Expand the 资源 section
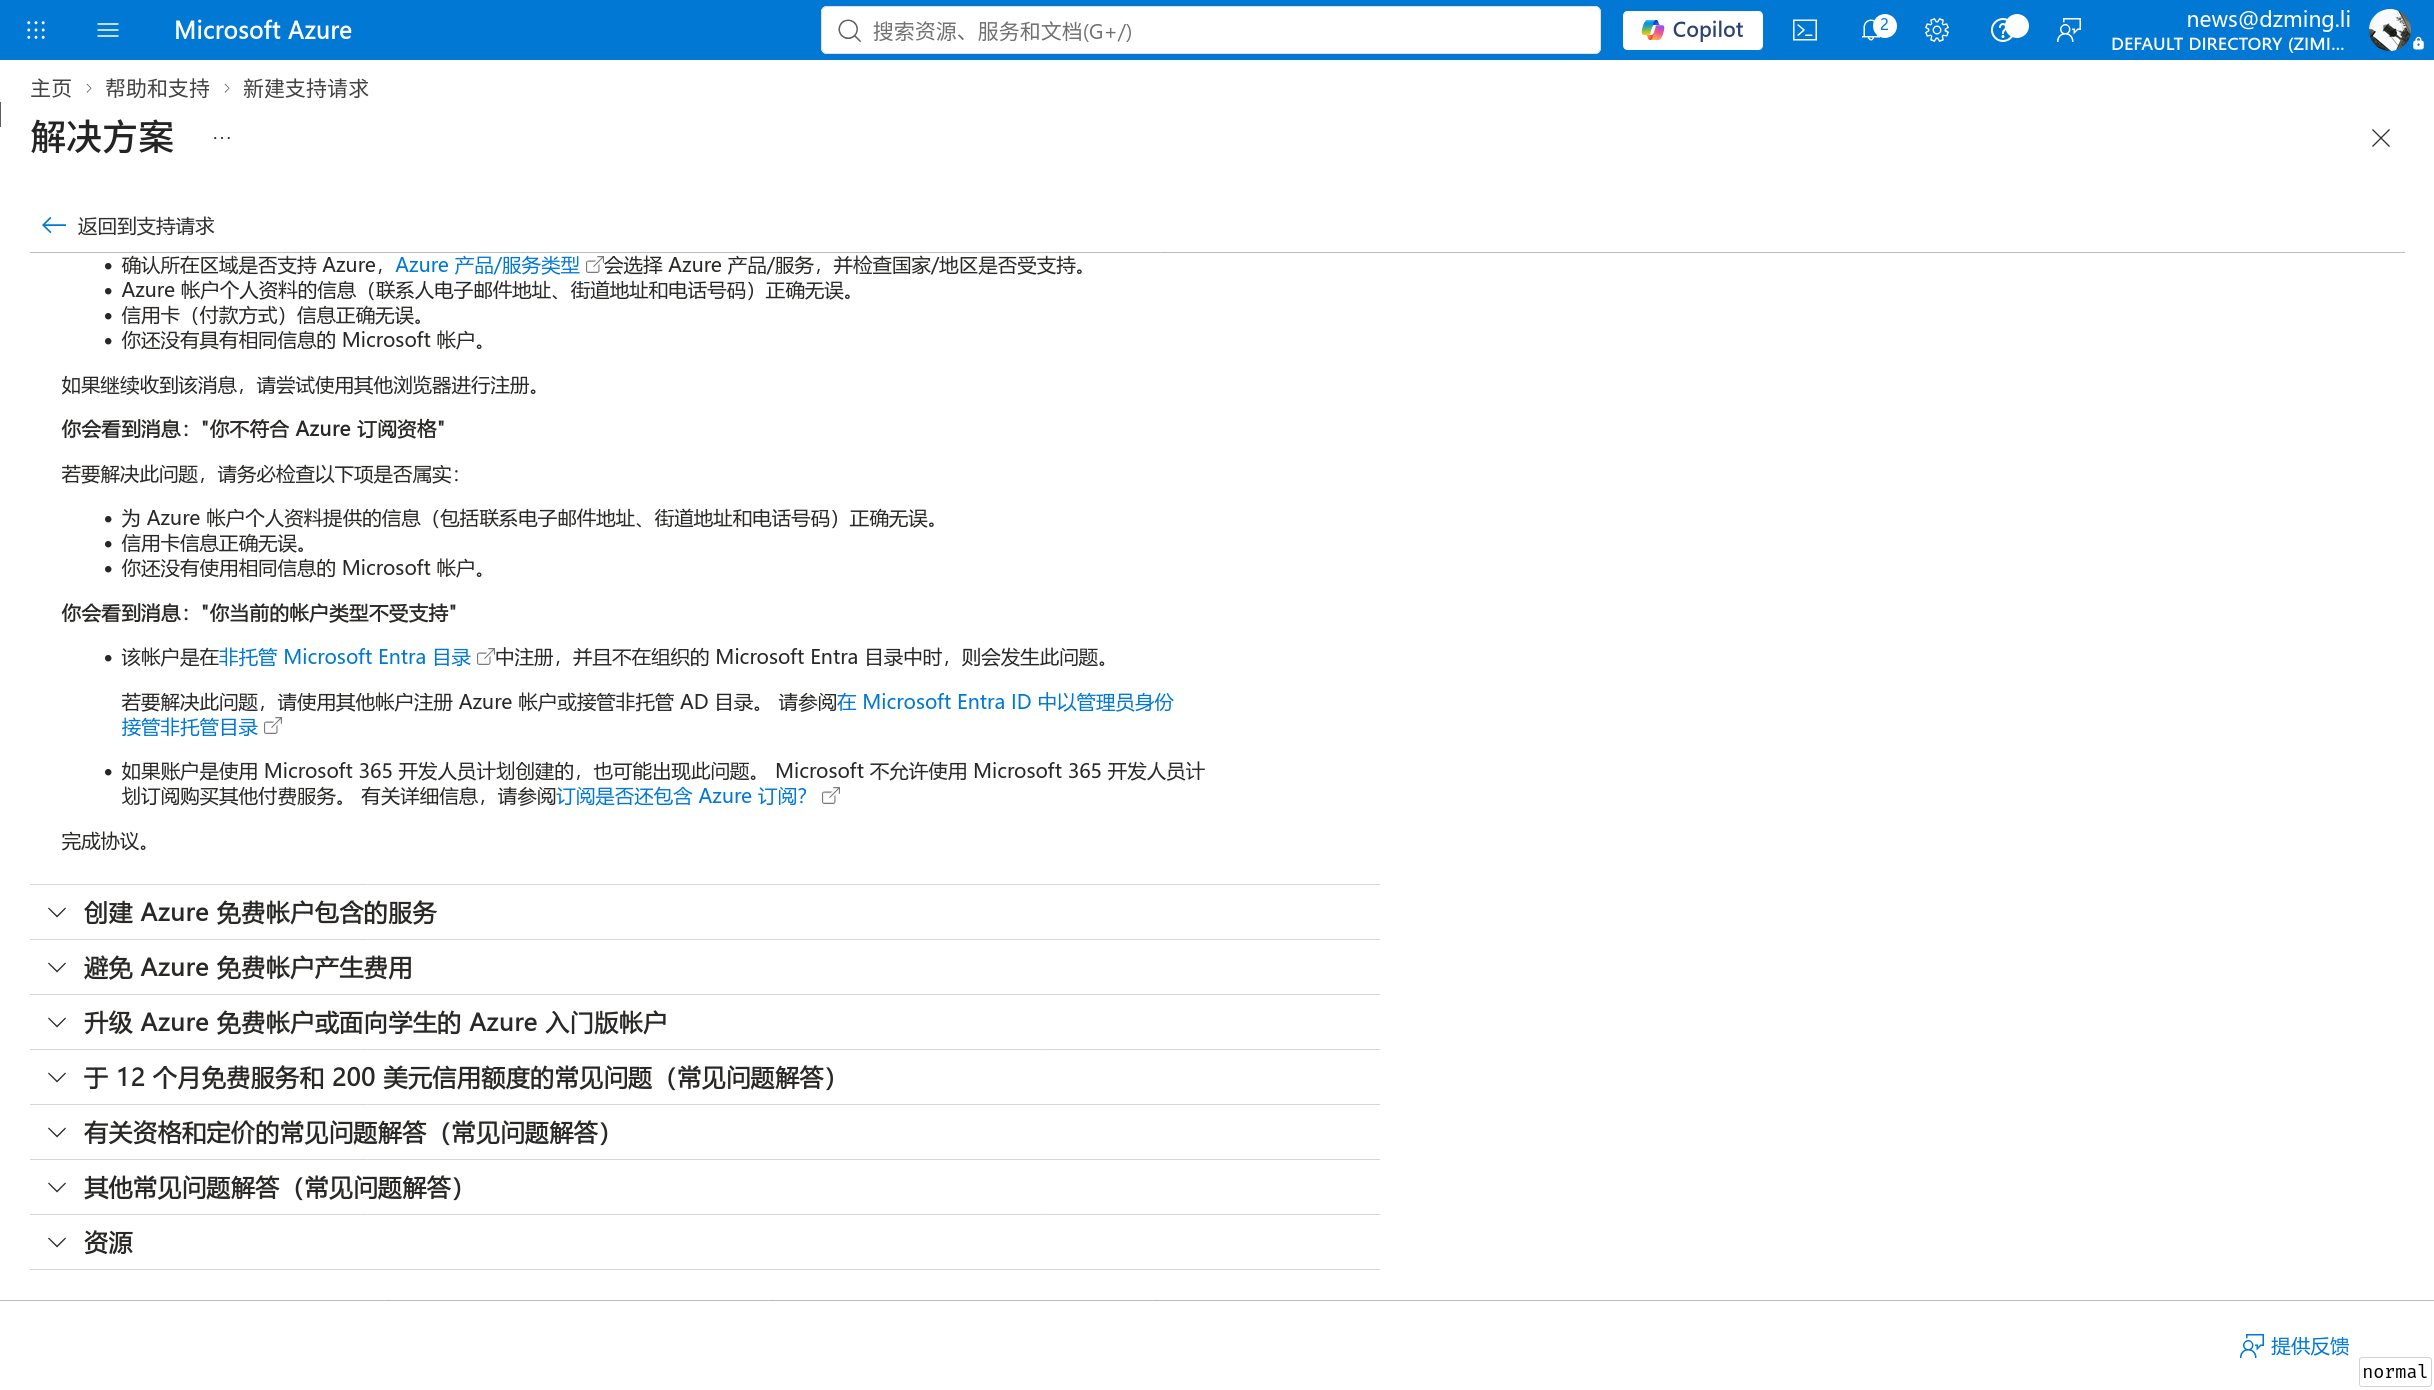 point(705,1242)
